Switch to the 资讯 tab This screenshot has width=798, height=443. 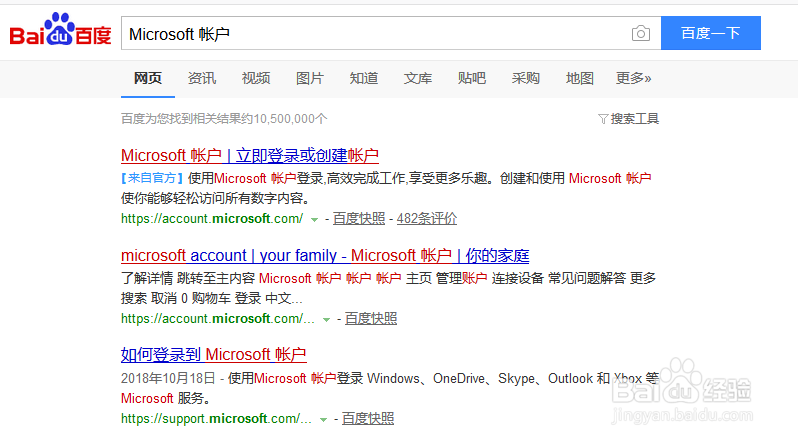coord(202,78)
